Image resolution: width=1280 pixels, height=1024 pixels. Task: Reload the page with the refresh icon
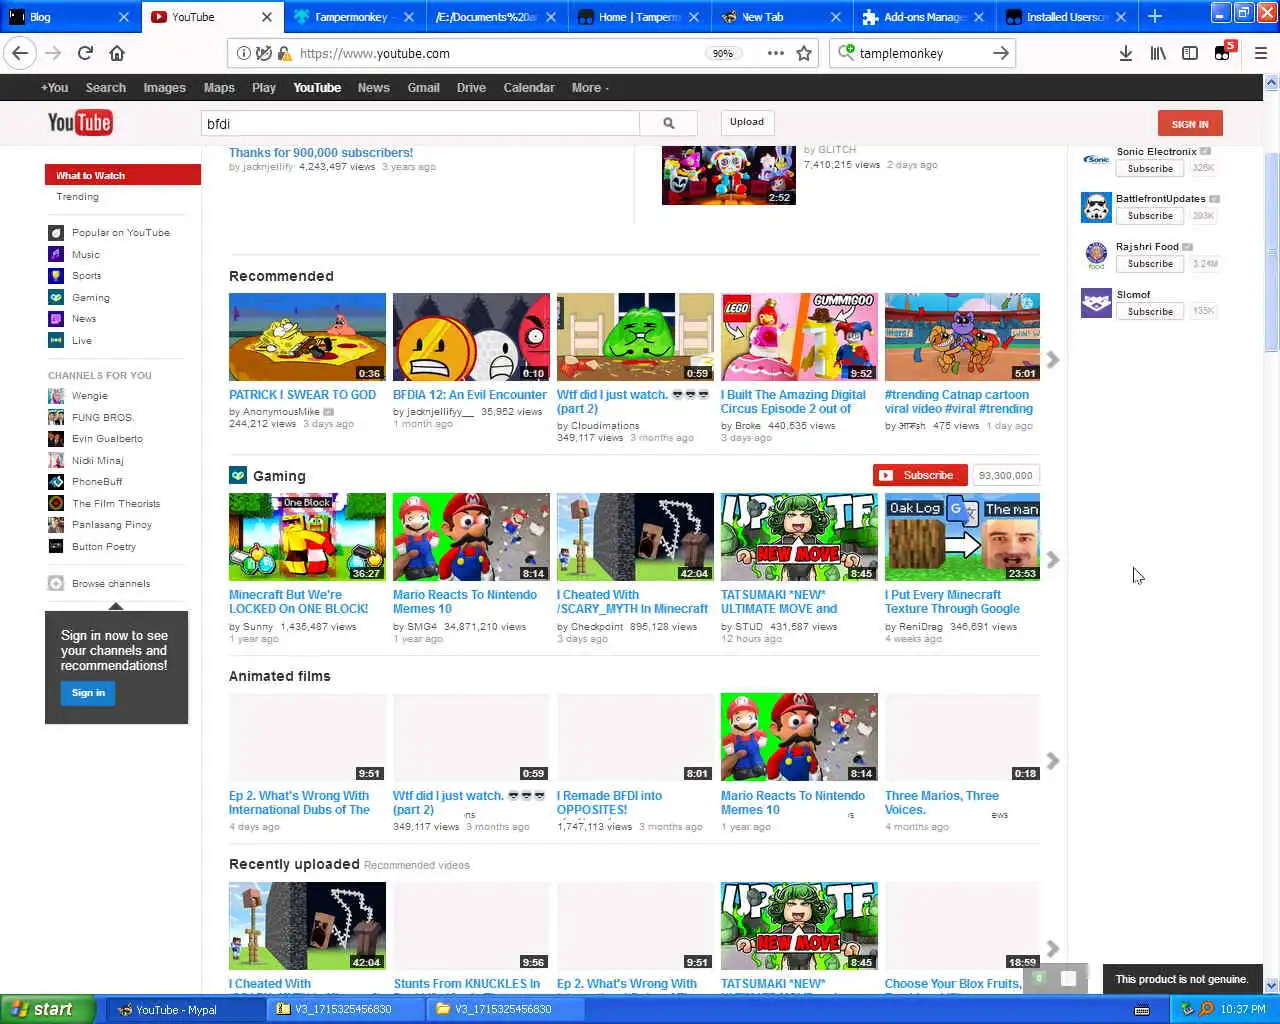(x=85, y=53)
